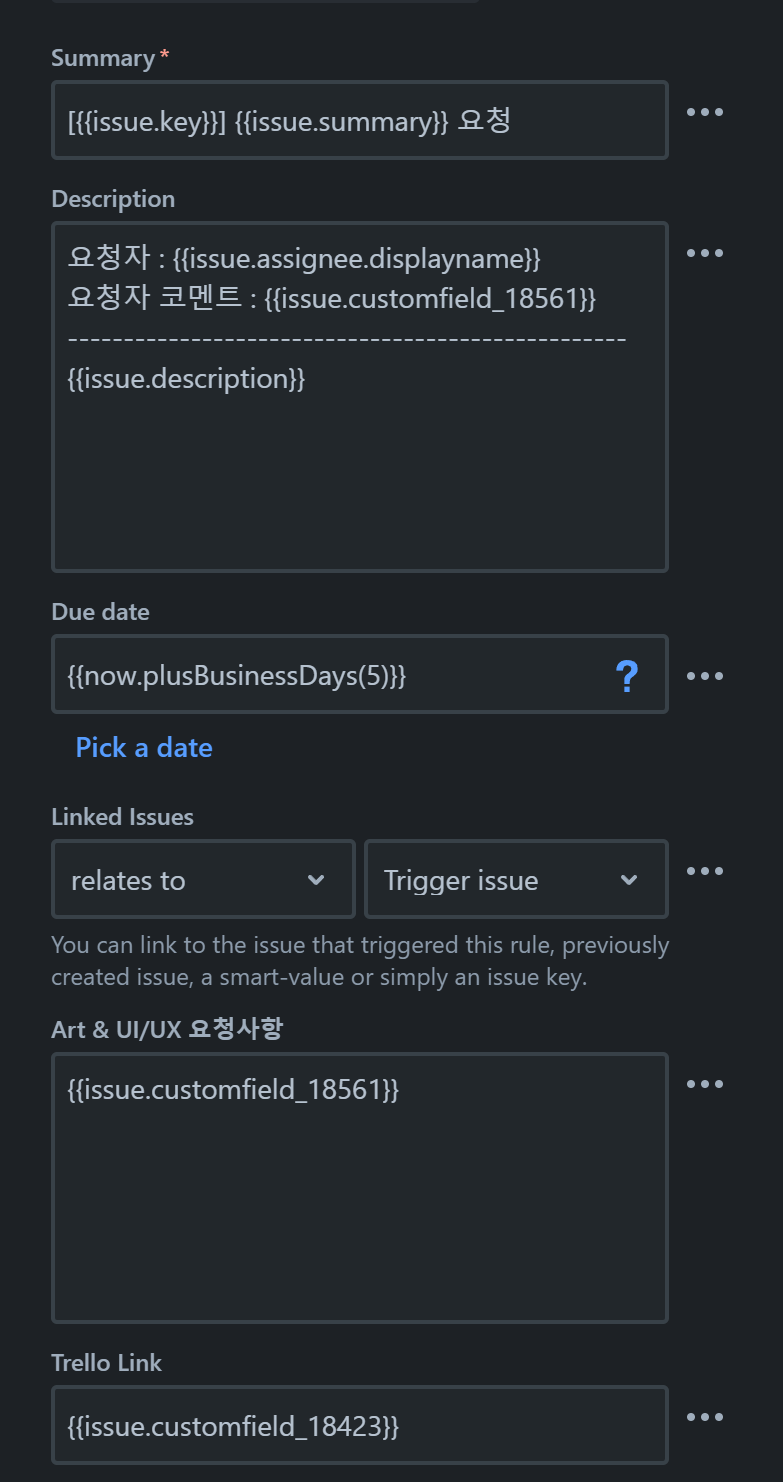This screenshot has width=783, height=1482.
Task: Open more options for Summary field
Action: pos(704,112)
